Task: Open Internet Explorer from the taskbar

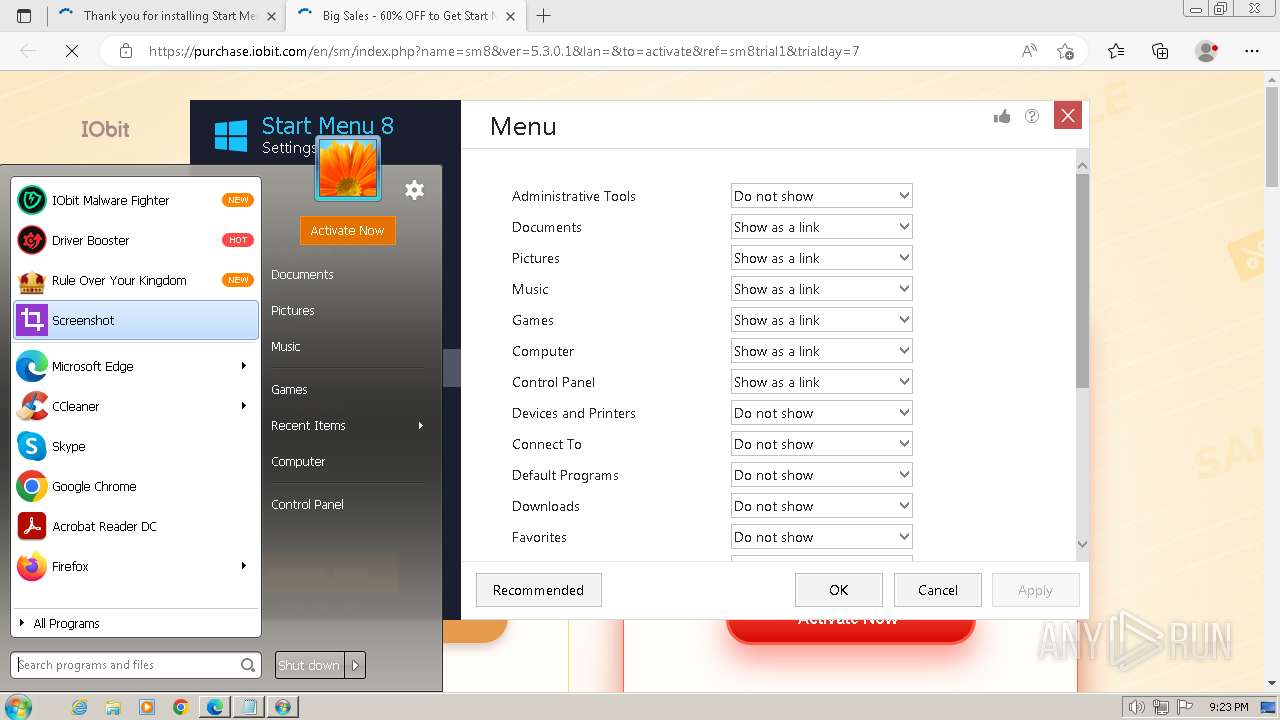Action: 80,707
